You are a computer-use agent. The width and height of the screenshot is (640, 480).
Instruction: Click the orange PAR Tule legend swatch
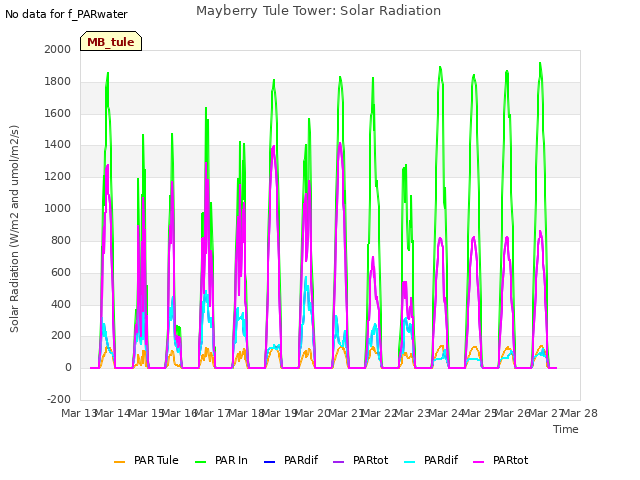[x=120, y=462]
